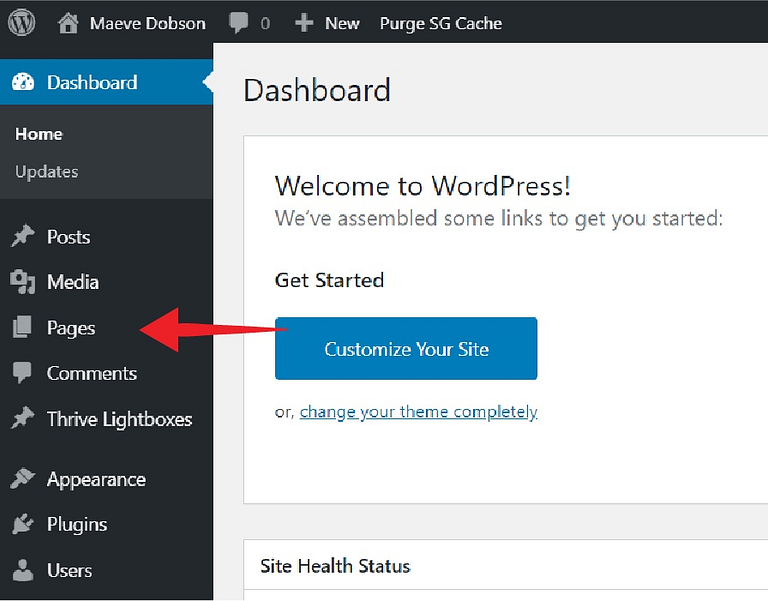
Task: Click Customize Your Site button
Action: (406, 348)
